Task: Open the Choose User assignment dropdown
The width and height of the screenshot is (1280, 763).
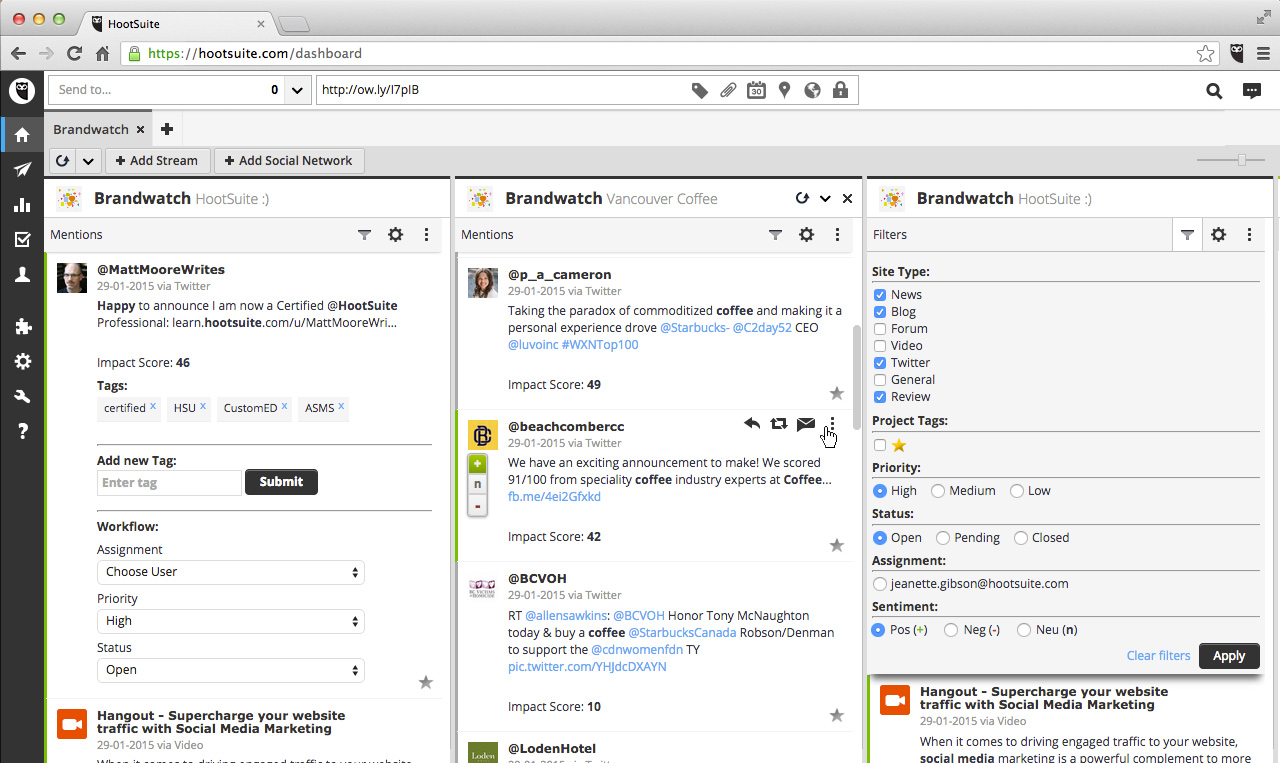Action: pos(231,572)
